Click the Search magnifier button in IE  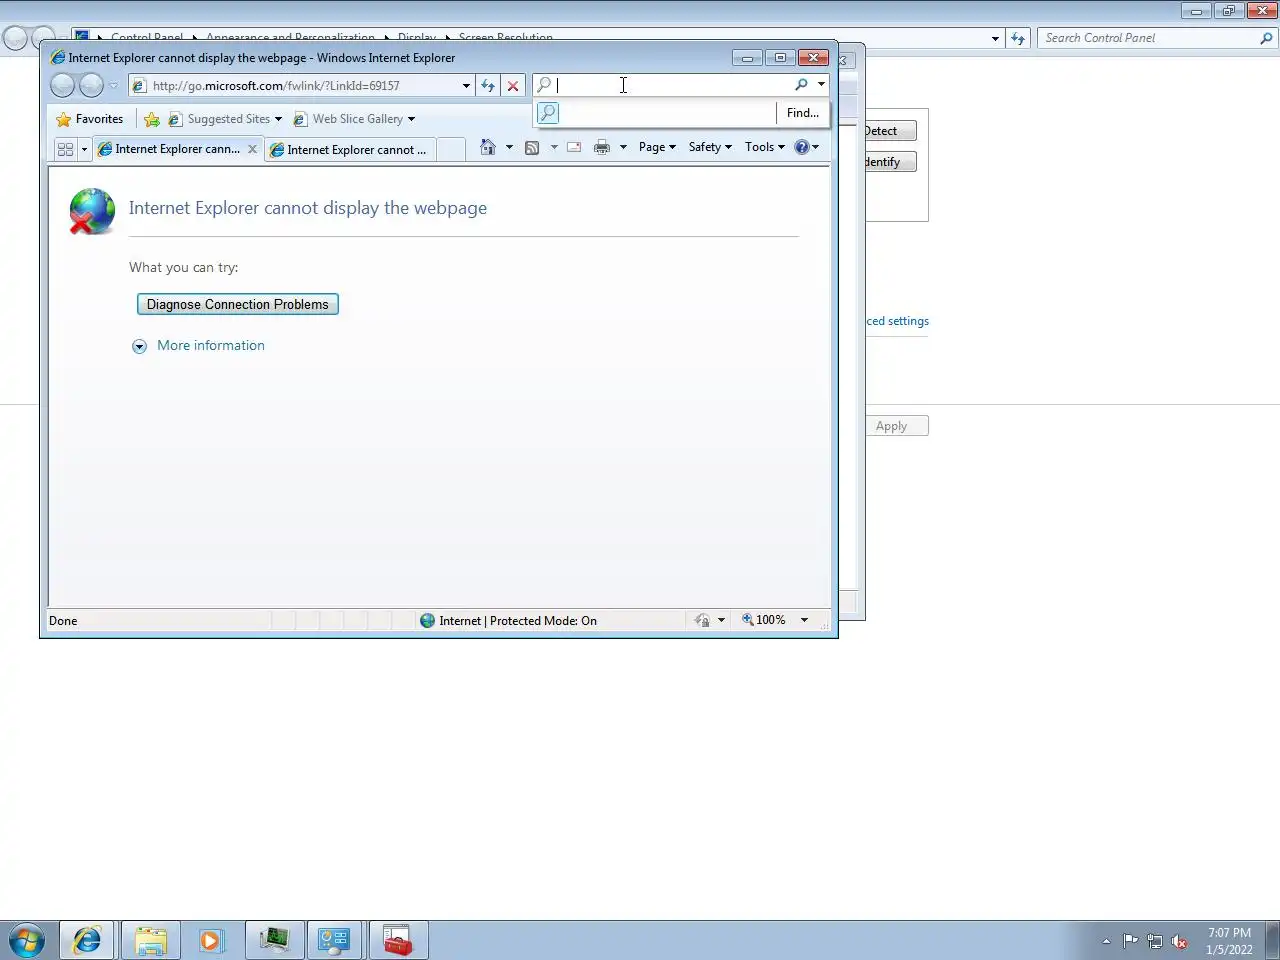coord(801,85)
